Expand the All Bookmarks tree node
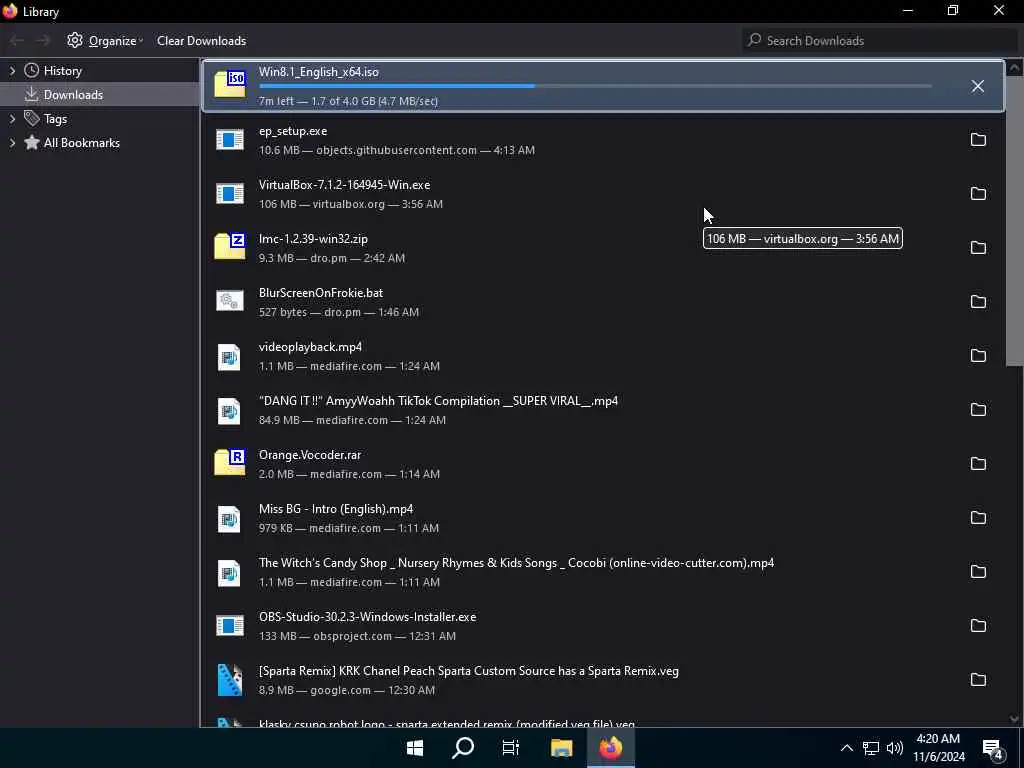 [12, 143]
